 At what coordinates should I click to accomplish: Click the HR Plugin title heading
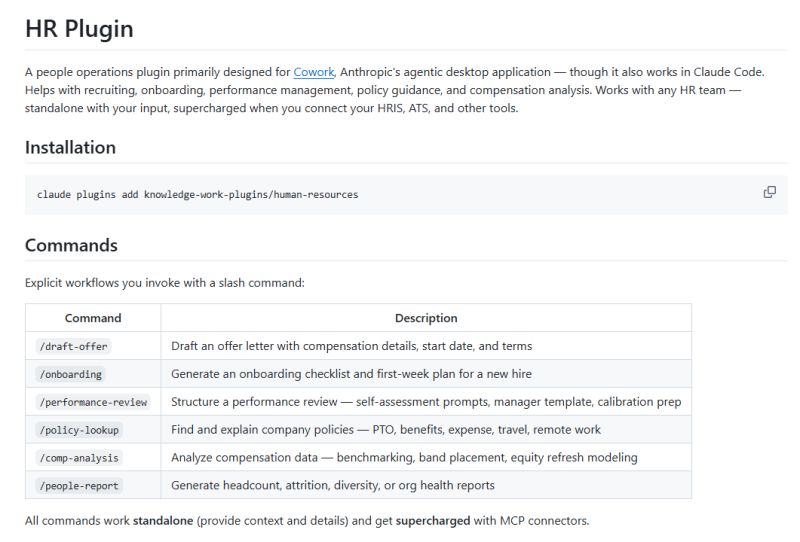tap(79, 28)
